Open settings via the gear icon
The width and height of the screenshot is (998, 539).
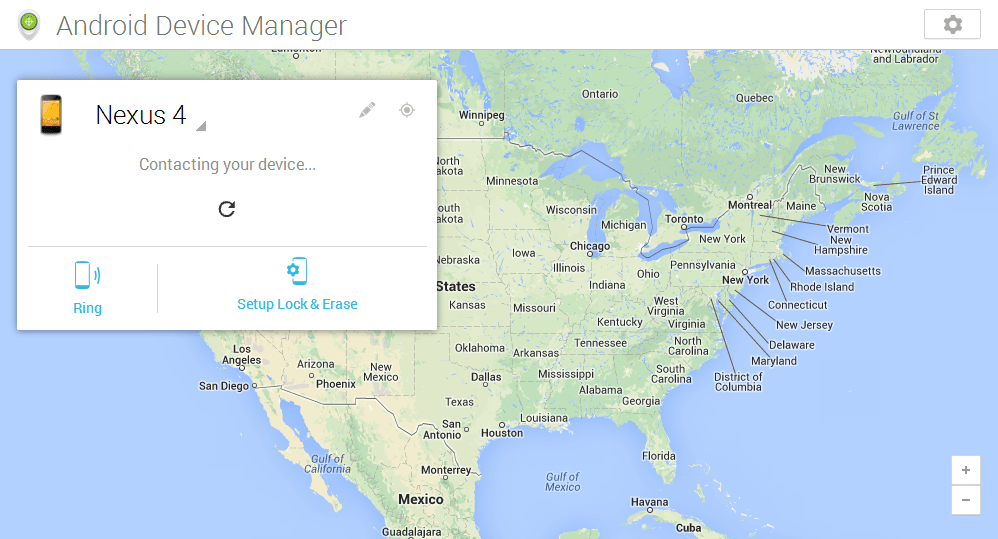click(x=952, y=25)
